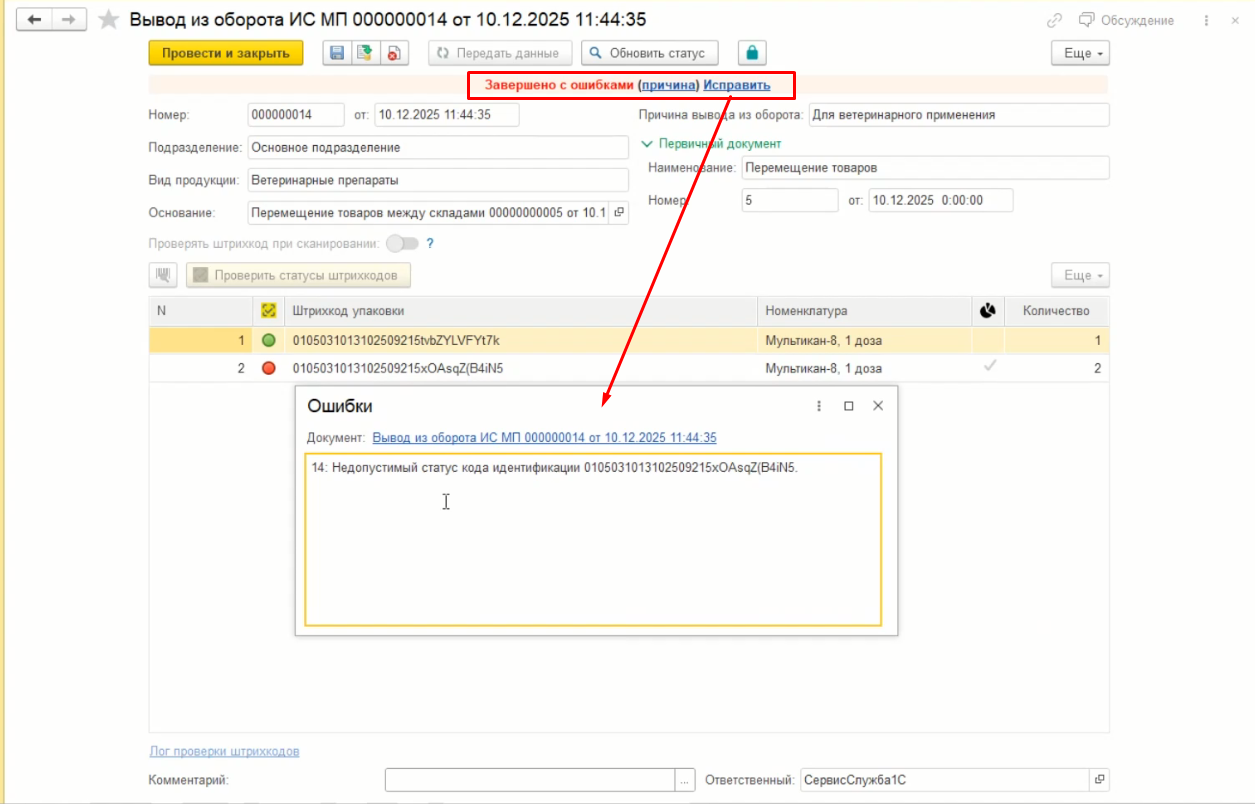Open the Ошибки dialog three-dot menu
This screenshot has height=804, width=1255.
click(819, 406)
